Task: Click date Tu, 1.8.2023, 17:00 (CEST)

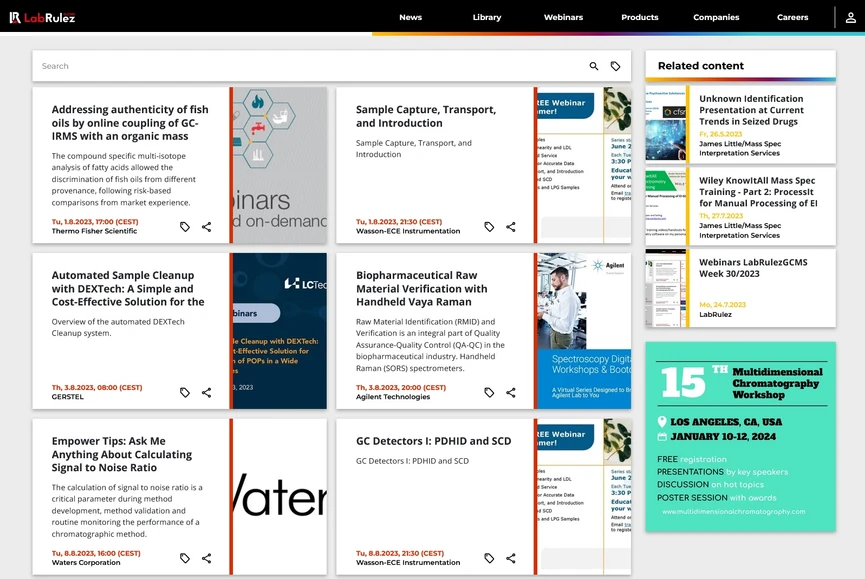Action: [95, 222]
